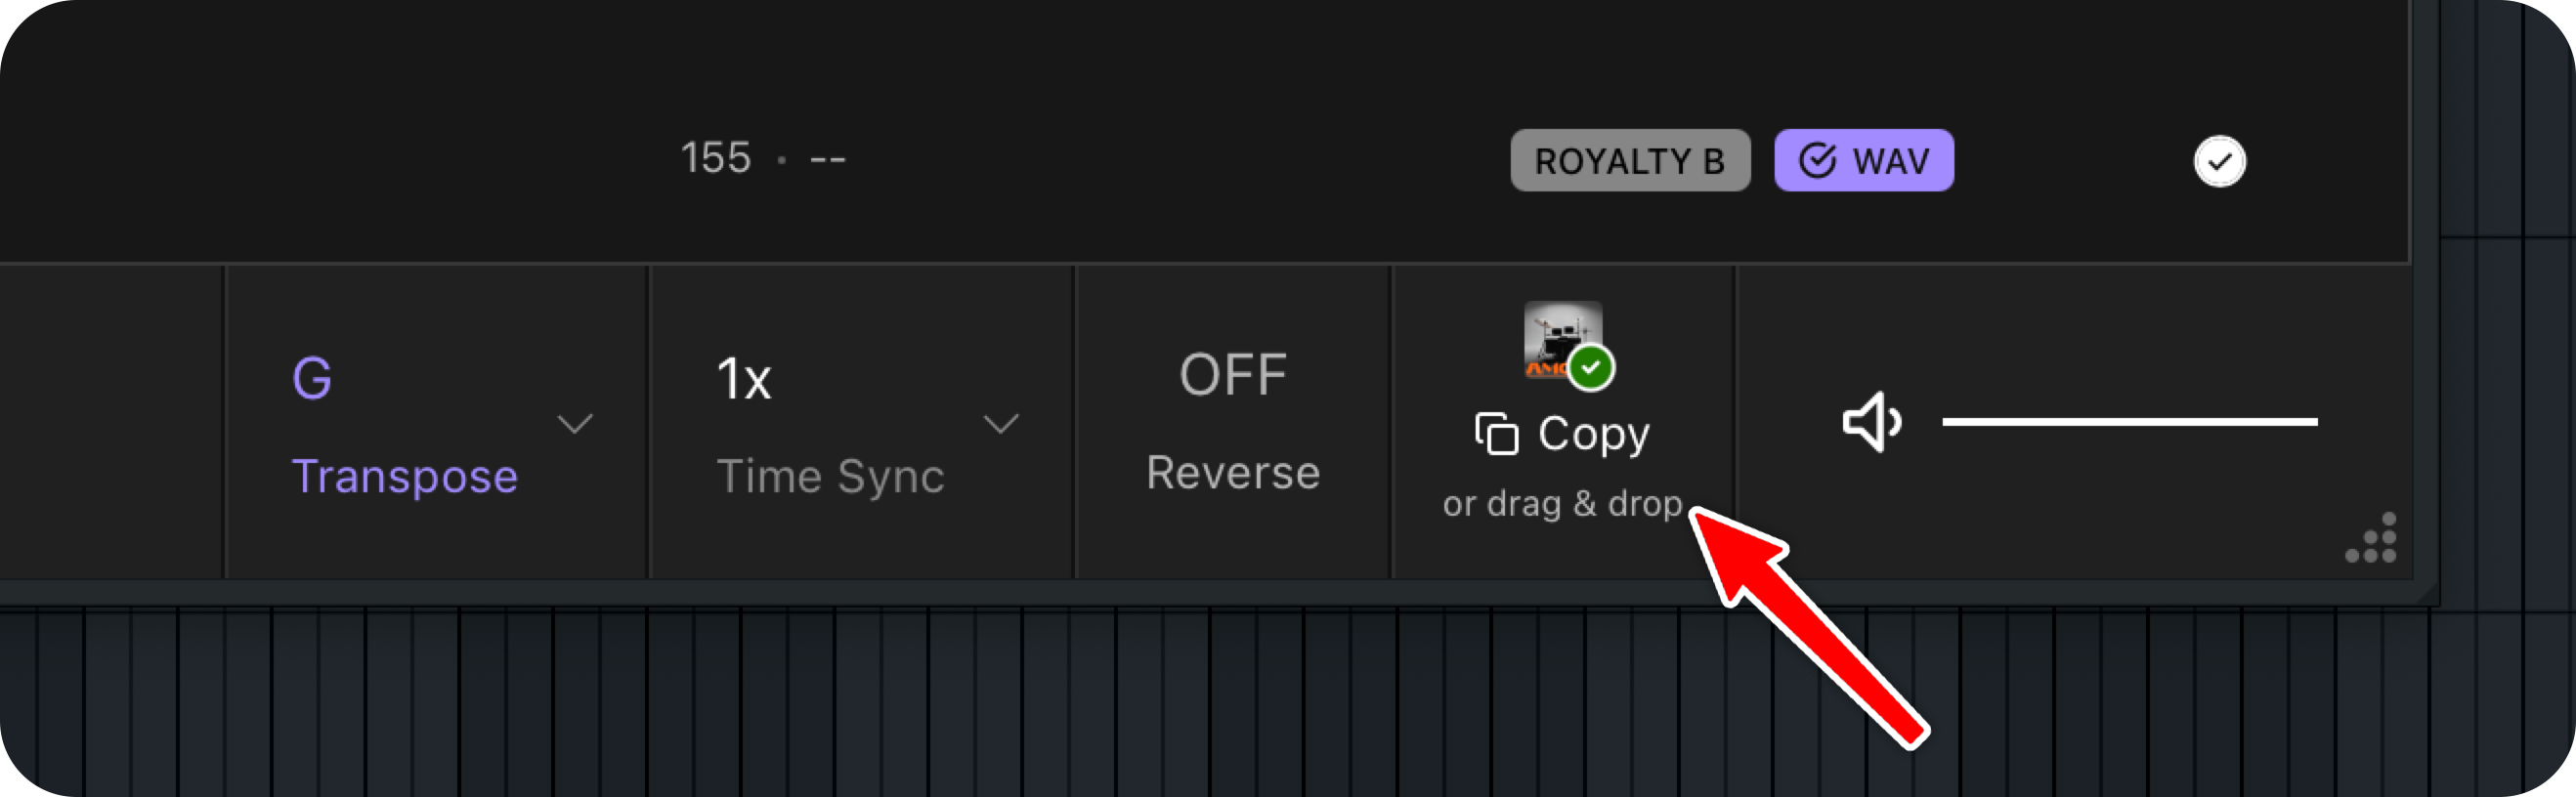The height and width of the screenshot is (797, 2576).
Task: Click the dotted resize grip in the corner
Action: pos(2374,540)
